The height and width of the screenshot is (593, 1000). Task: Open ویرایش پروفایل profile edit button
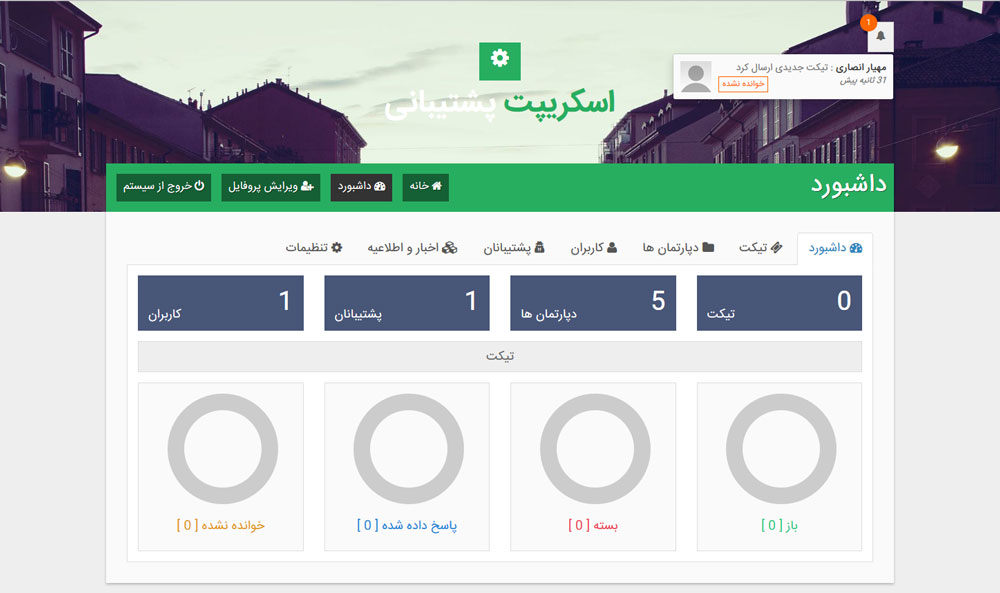click(x=271, y=187)
